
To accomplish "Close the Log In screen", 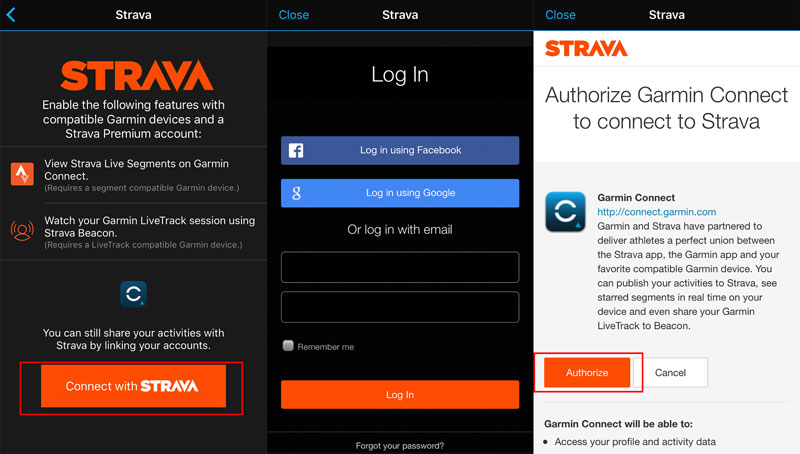I will coord(293,15).
